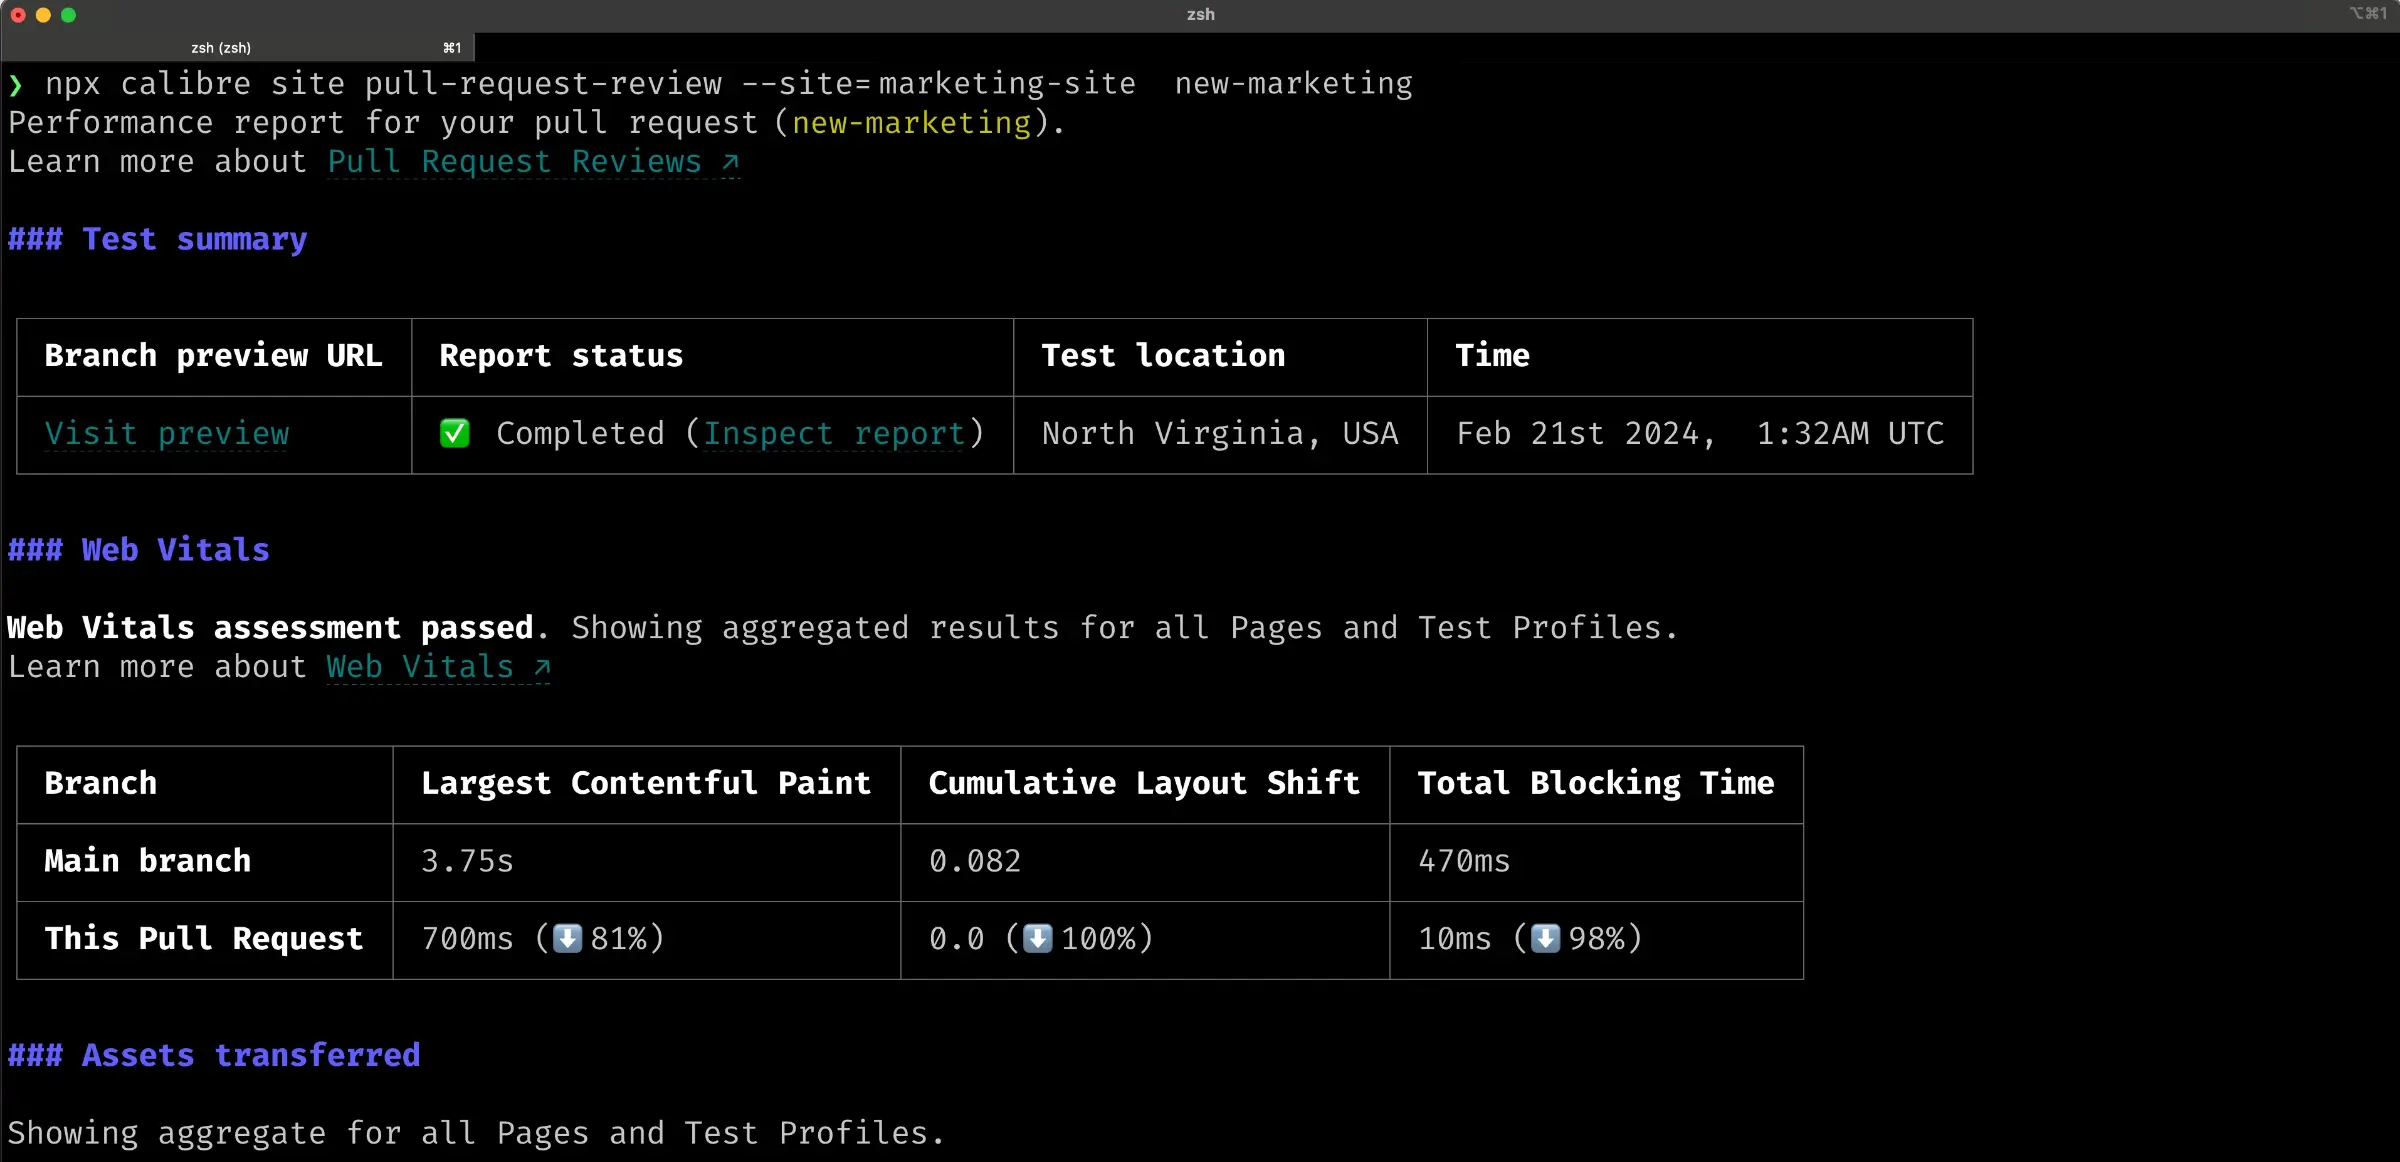Open the Inspect report link
The width and height of the screenshot is (2400, 1162).
[834, 433]
